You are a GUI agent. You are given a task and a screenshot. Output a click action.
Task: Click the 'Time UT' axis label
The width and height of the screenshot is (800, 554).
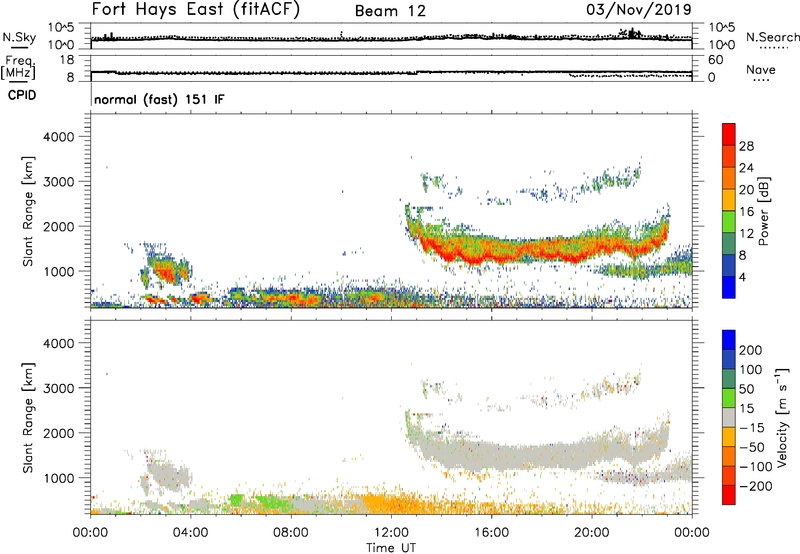pos(391,548)
